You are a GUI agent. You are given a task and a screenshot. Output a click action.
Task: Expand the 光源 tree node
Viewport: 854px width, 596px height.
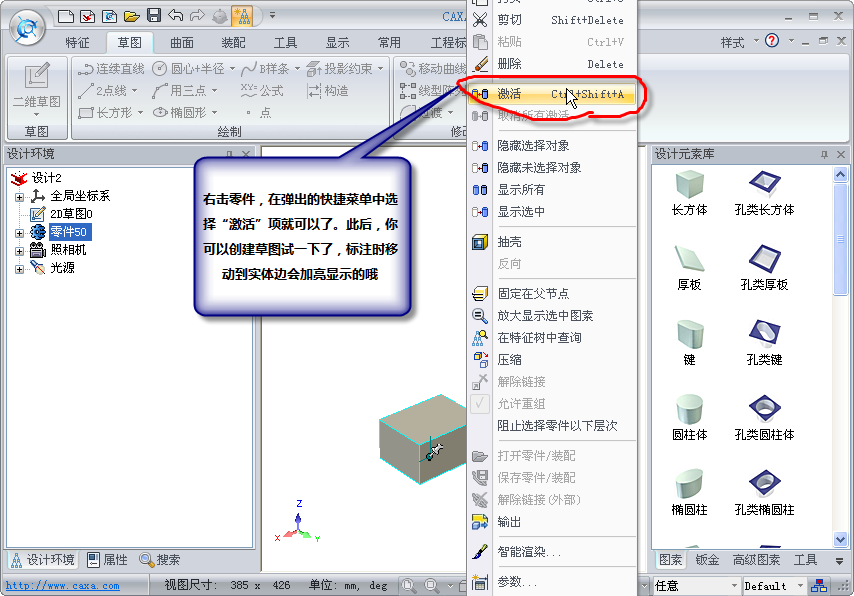click(19, 269)
